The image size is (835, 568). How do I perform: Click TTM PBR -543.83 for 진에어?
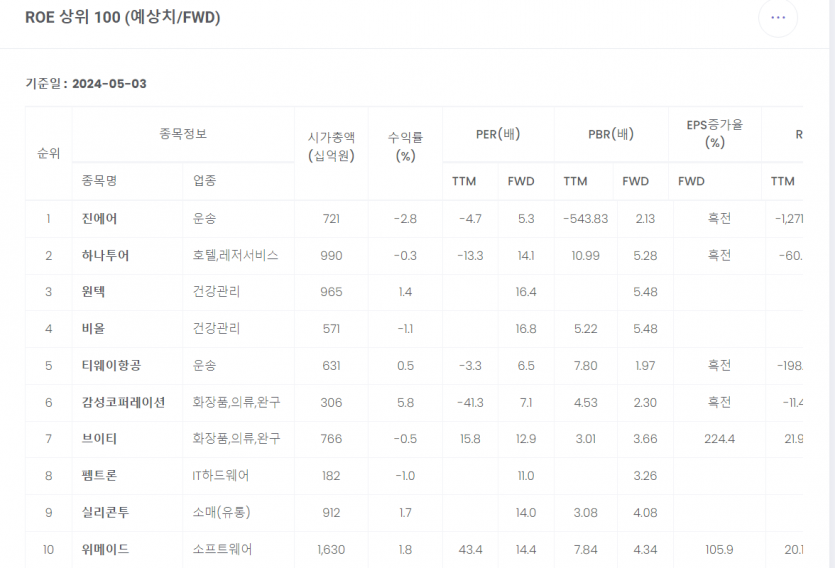point(586,219)
